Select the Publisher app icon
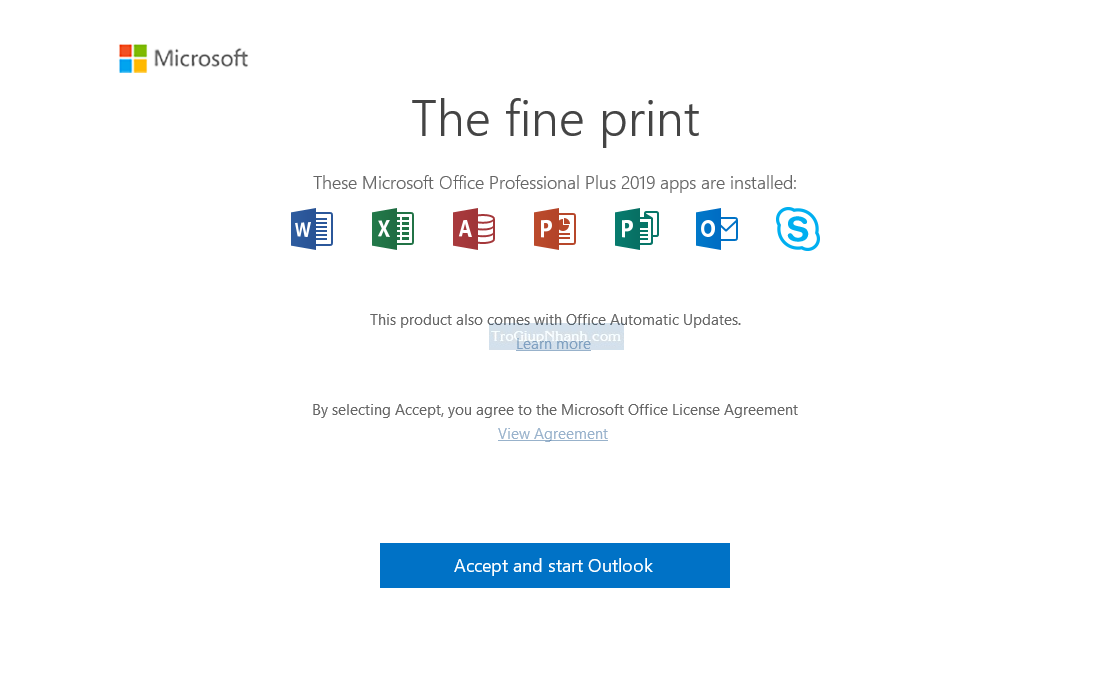This screenshot has height=674, width=1114. [636, 229]
